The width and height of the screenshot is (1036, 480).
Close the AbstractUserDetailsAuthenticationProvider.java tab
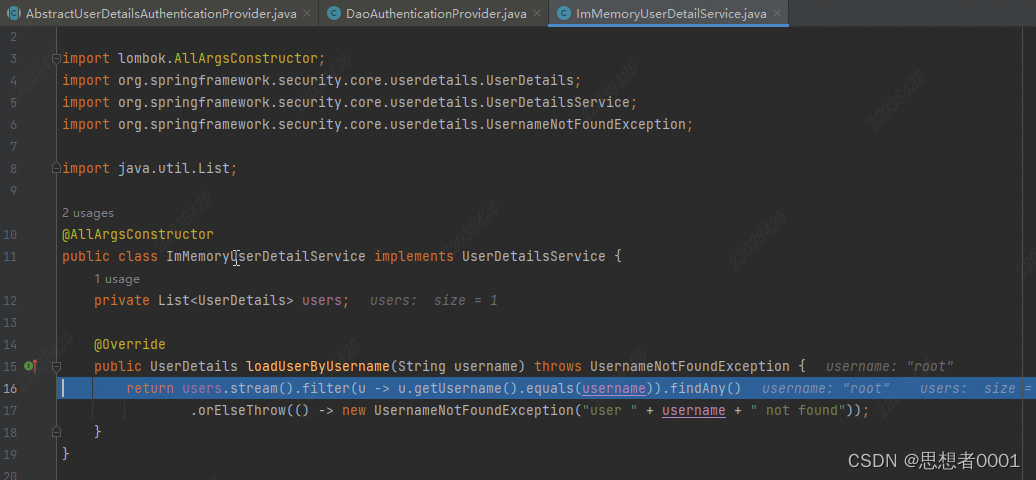pos(307,15)
